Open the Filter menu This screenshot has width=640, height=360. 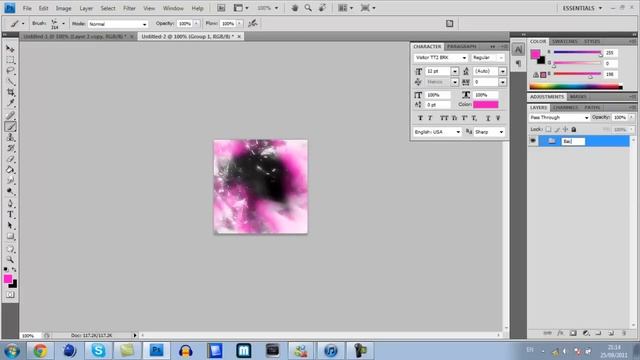(x=129, y=8)
